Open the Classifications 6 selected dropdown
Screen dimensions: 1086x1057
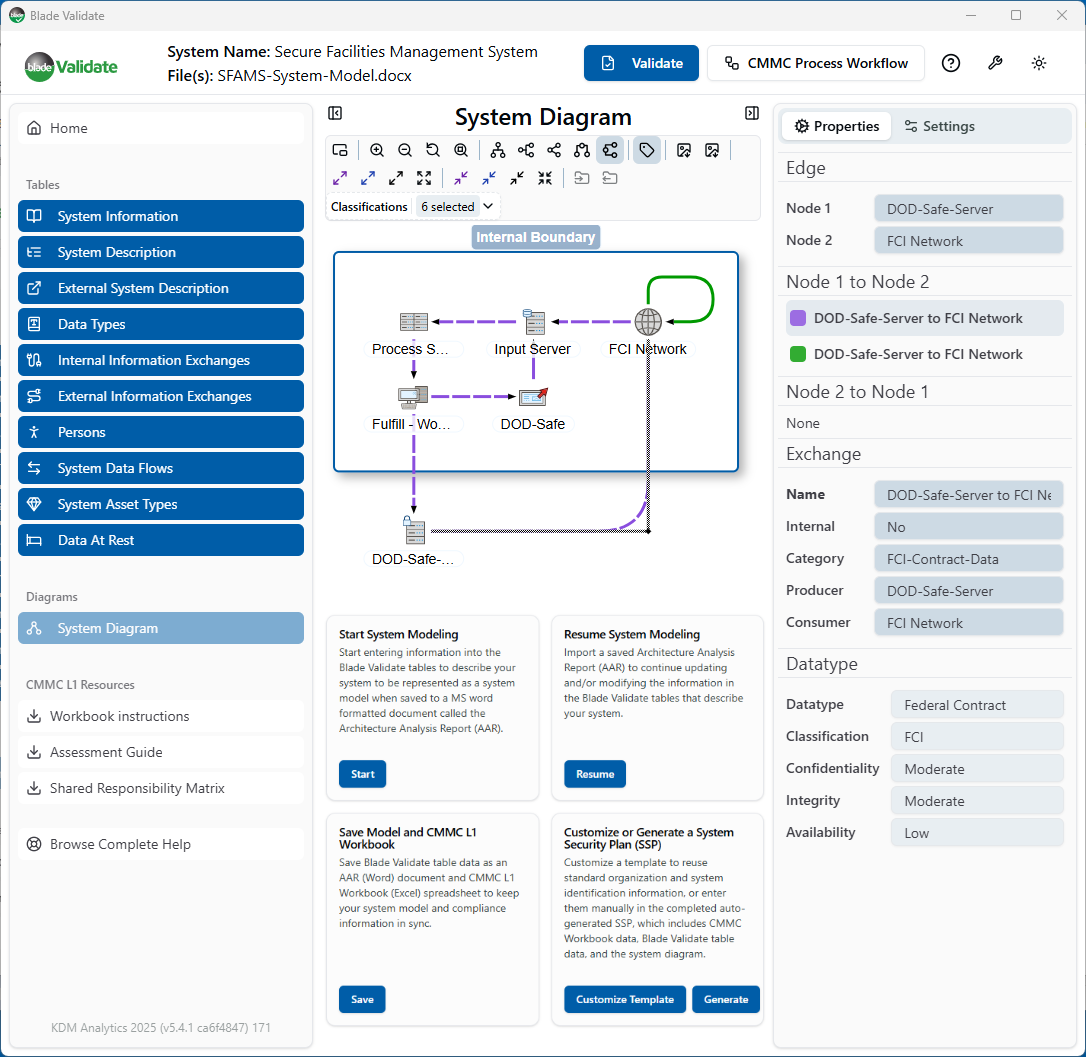[x=457, y=207]
